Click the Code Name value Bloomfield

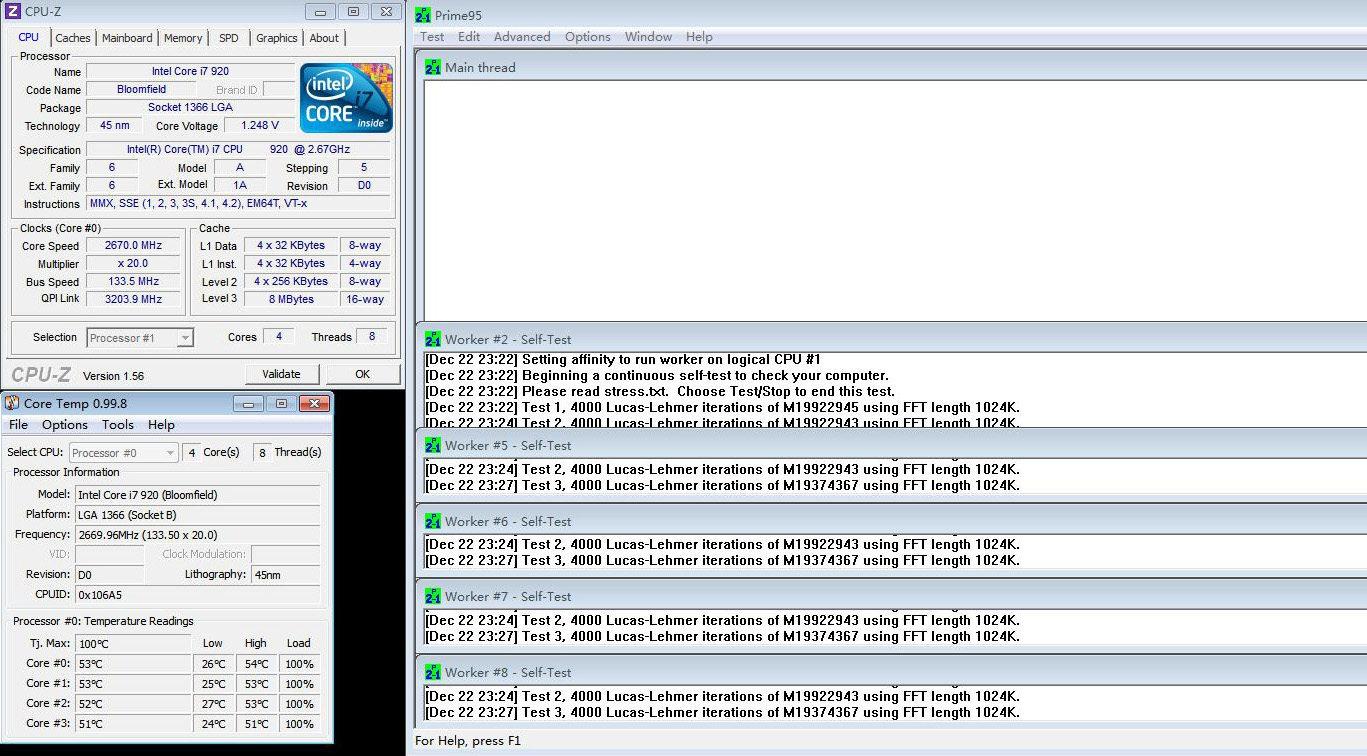(141, 90)
